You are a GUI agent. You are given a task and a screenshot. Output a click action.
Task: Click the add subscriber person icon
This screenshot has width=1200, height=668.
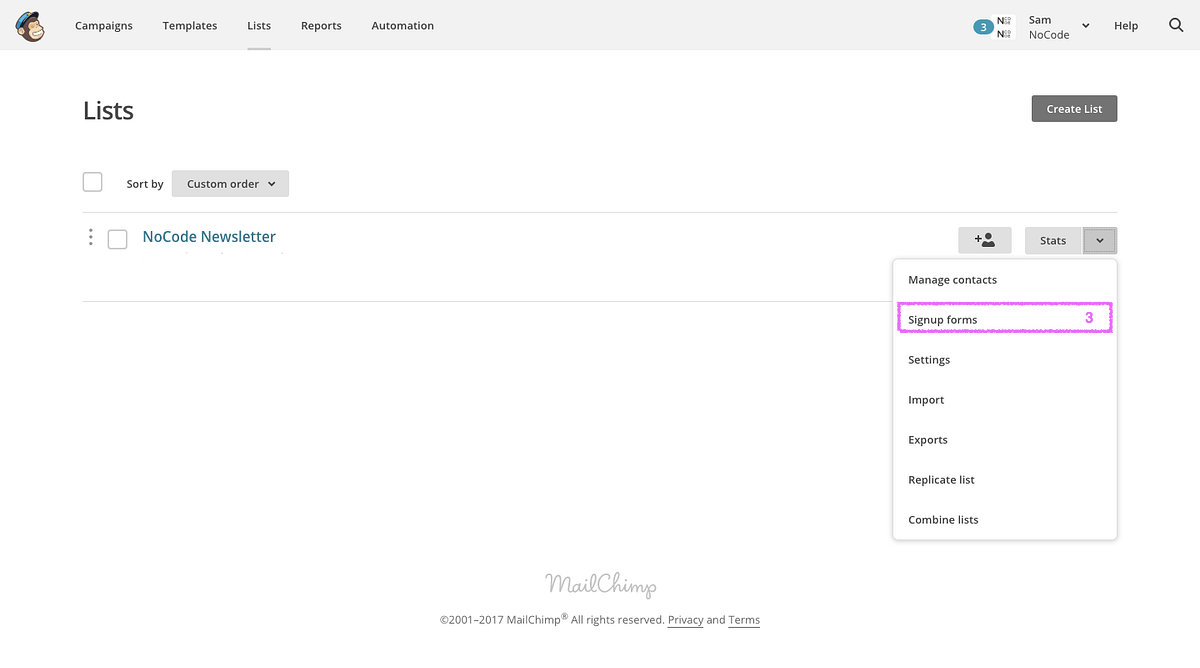(985, 240)
